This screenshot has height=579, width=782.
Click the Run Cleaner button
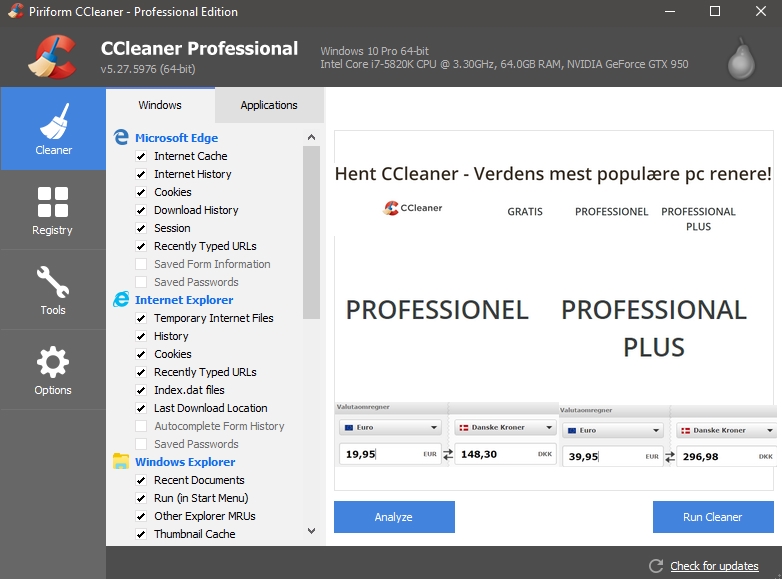click(x=713, y=517)
